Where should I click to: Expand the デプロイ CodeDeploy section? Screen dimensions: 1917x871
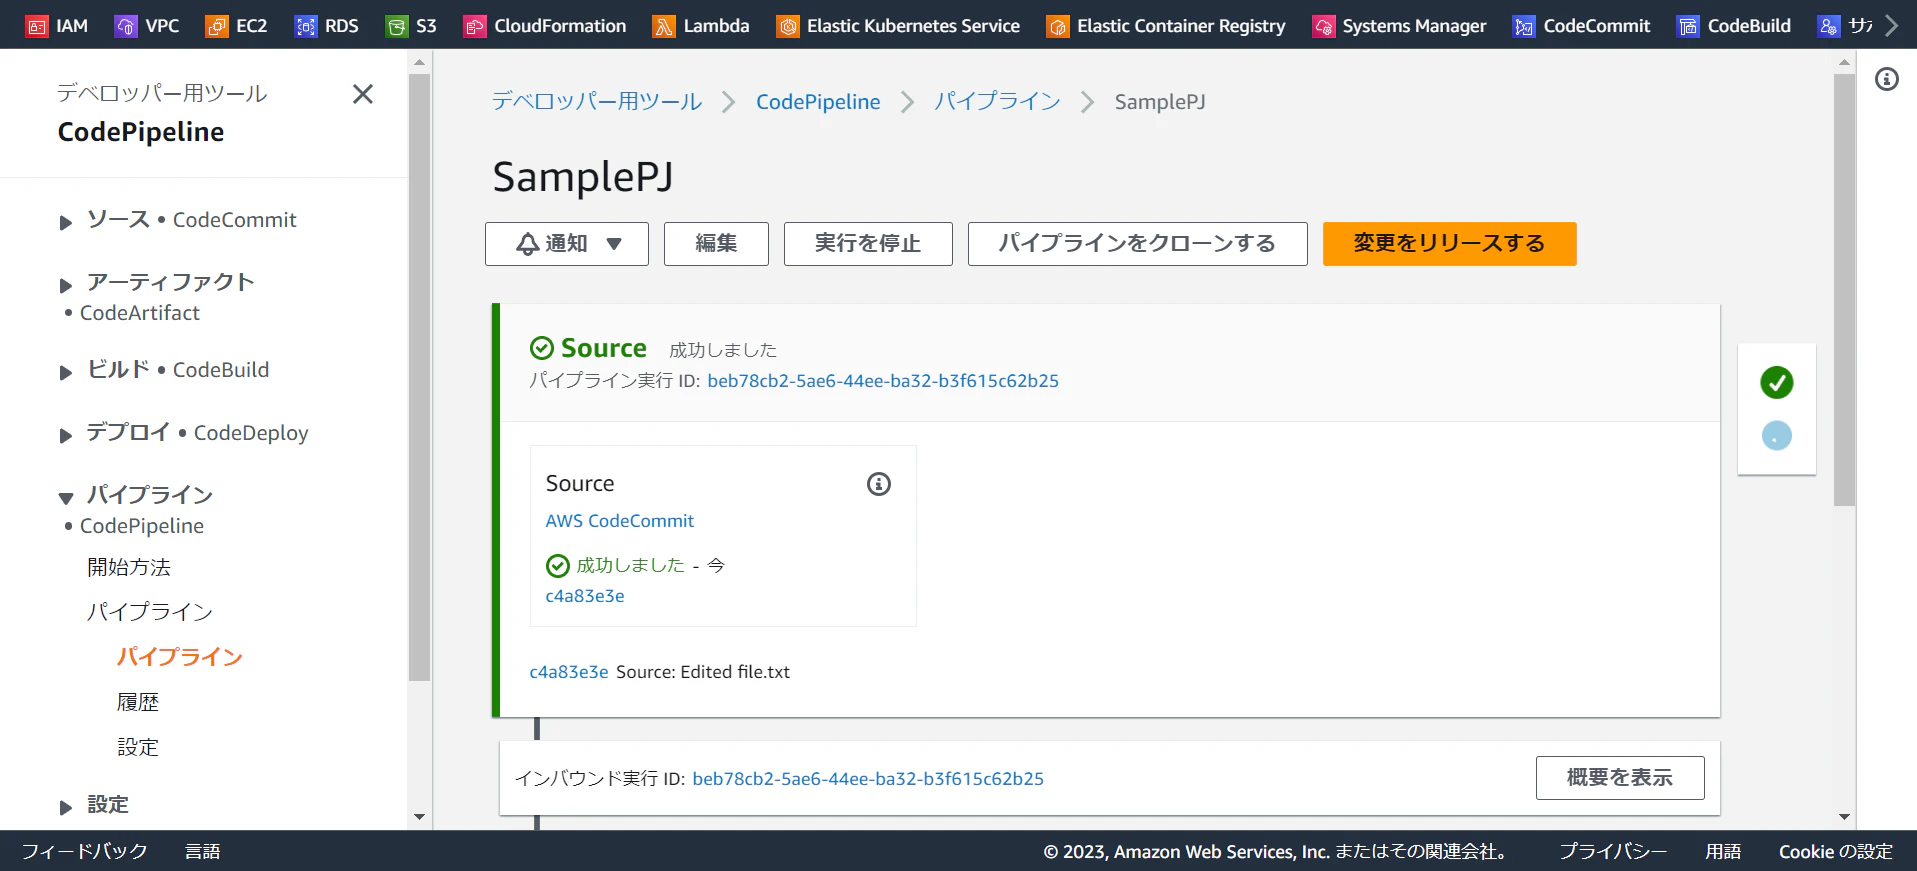(66, 435)
